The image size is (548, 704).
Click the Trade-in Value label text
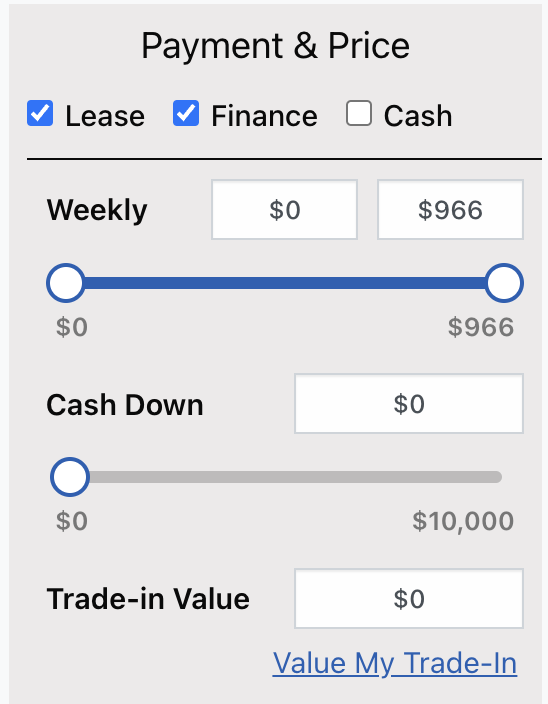(148, 599)
